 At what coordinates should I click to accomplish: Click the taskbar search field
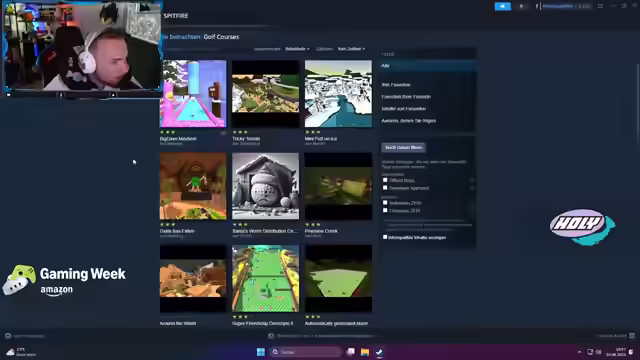click(305, 352)
